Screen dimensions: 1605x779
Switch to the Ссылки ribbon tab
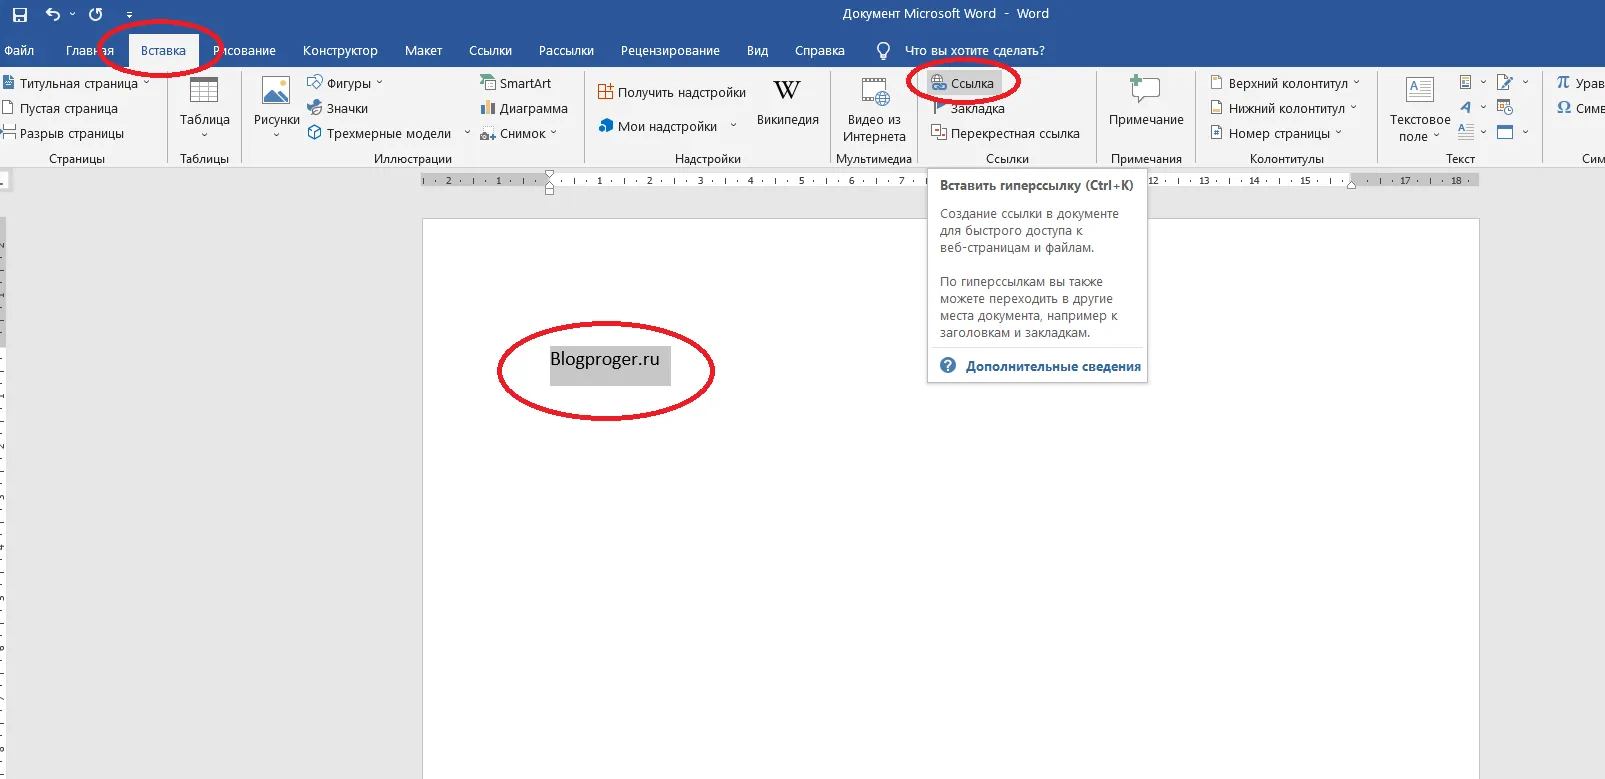pyautogui.click(x=490, y=51)
